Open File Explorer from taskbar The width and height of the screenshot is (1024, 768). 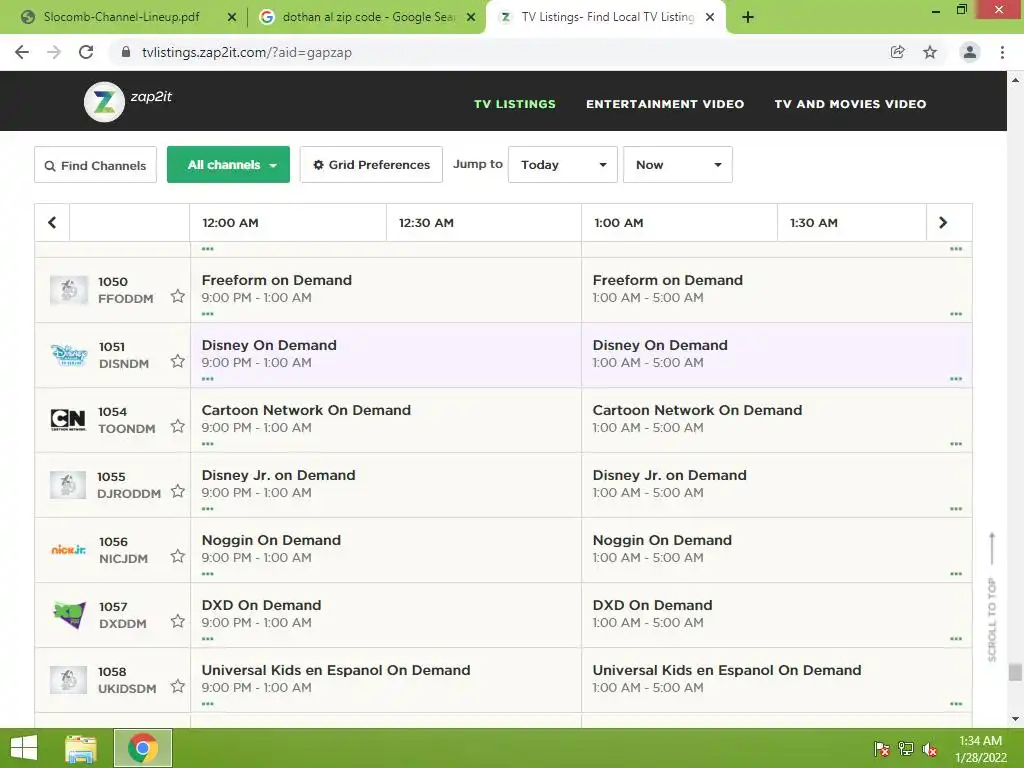[x=80, y=748]
